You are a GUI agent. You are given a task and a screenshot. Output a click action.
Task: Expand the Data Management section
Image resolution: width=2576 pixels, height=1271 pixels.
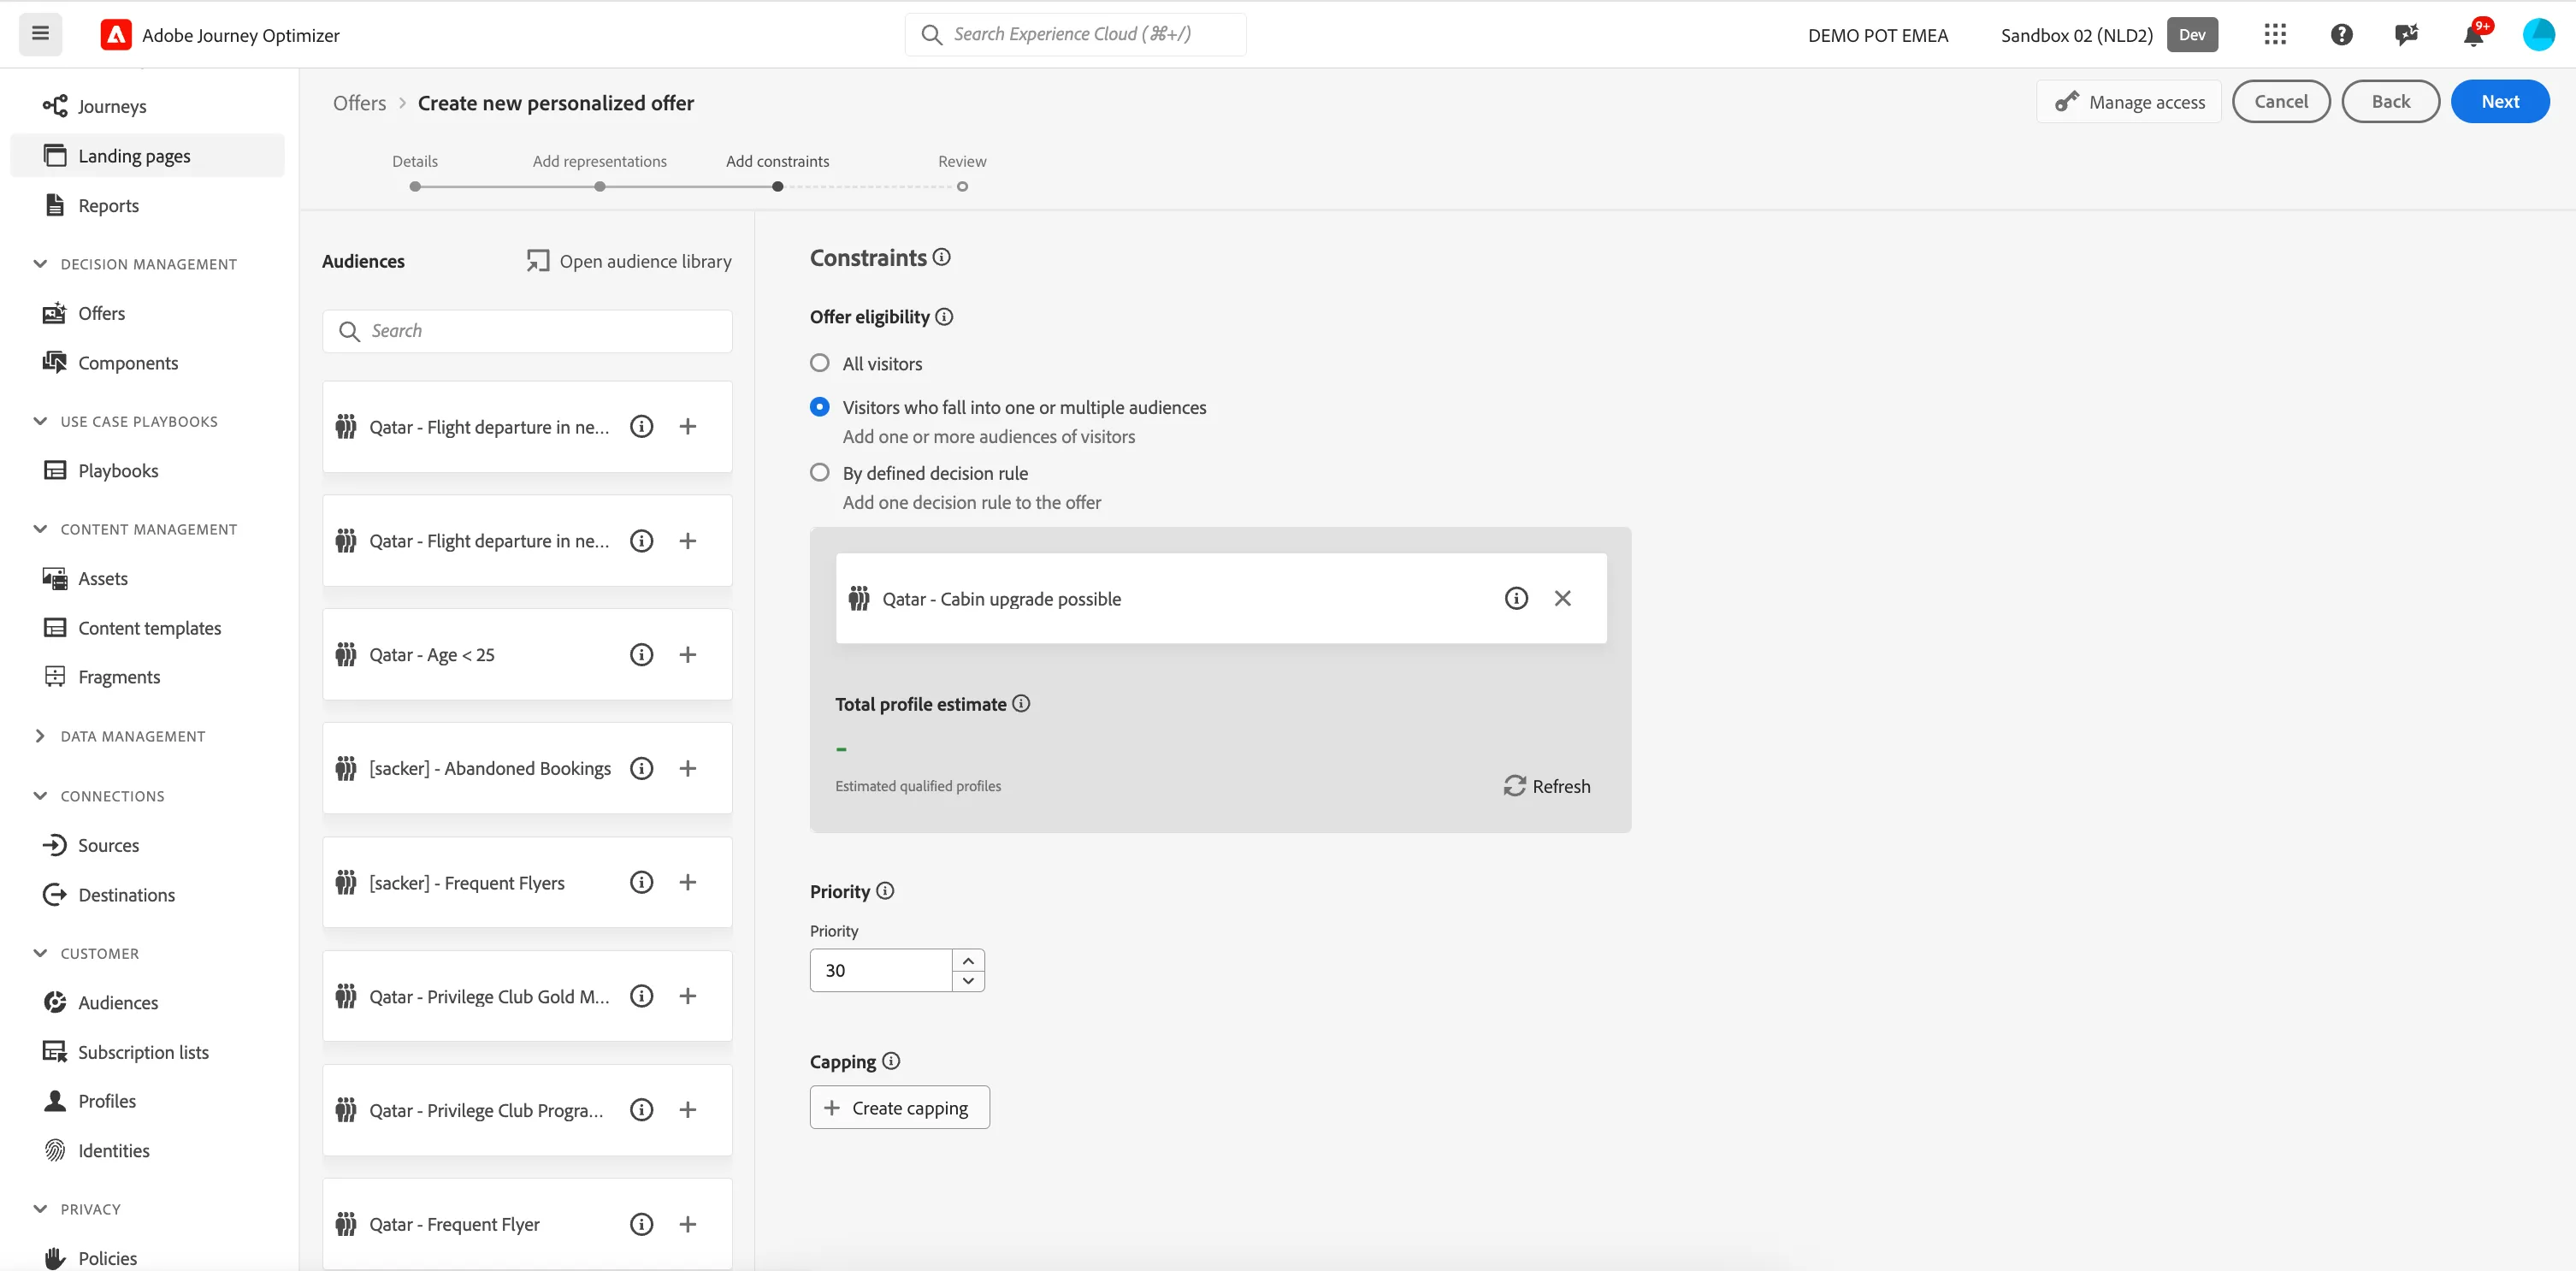[x=40, y=736]
